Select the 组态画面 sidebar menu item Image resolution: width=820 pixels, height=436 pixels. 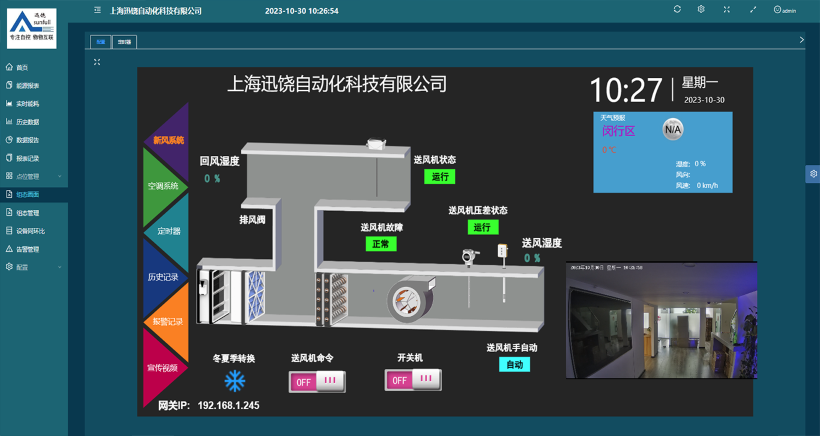click(34, 194)
